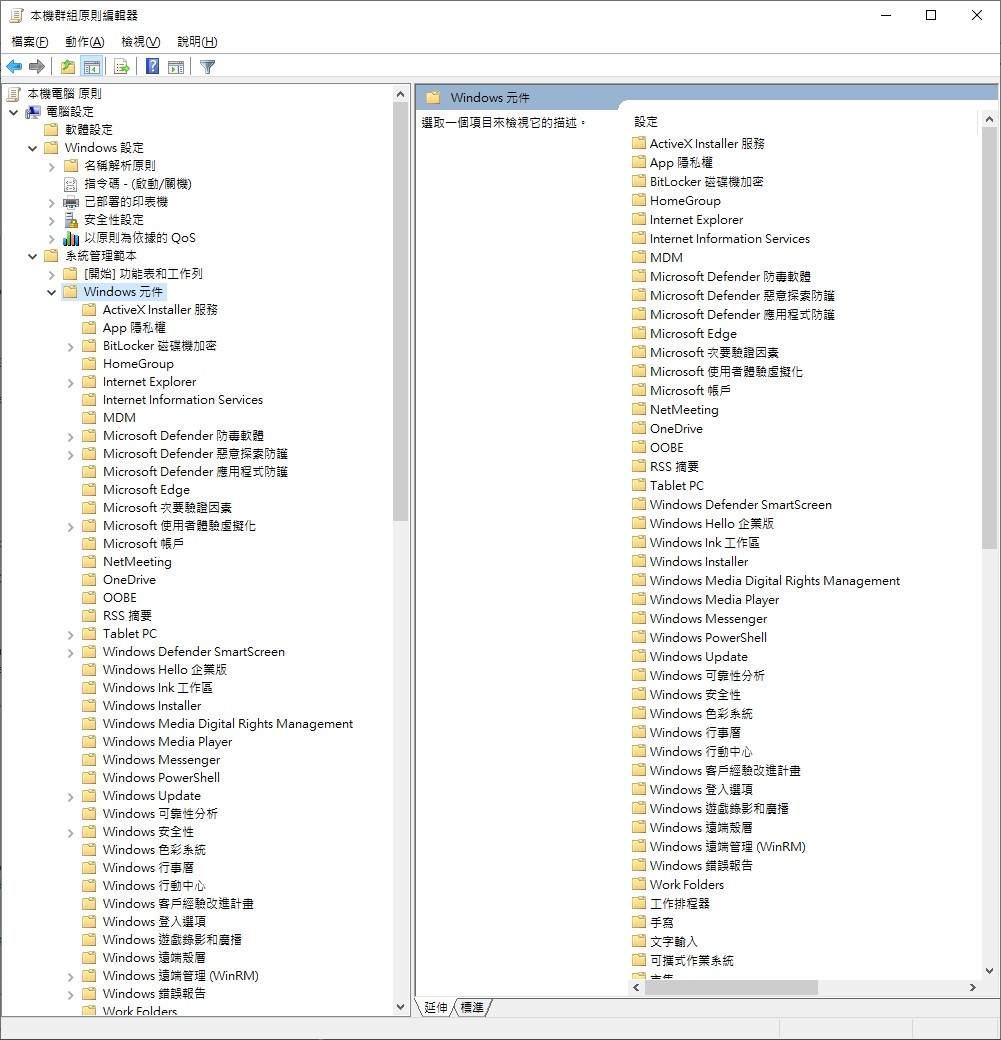This screenshot has width=1001, height=1040.
Task: Select Windows Hello 企業版 in right pane
Action: 711,524
